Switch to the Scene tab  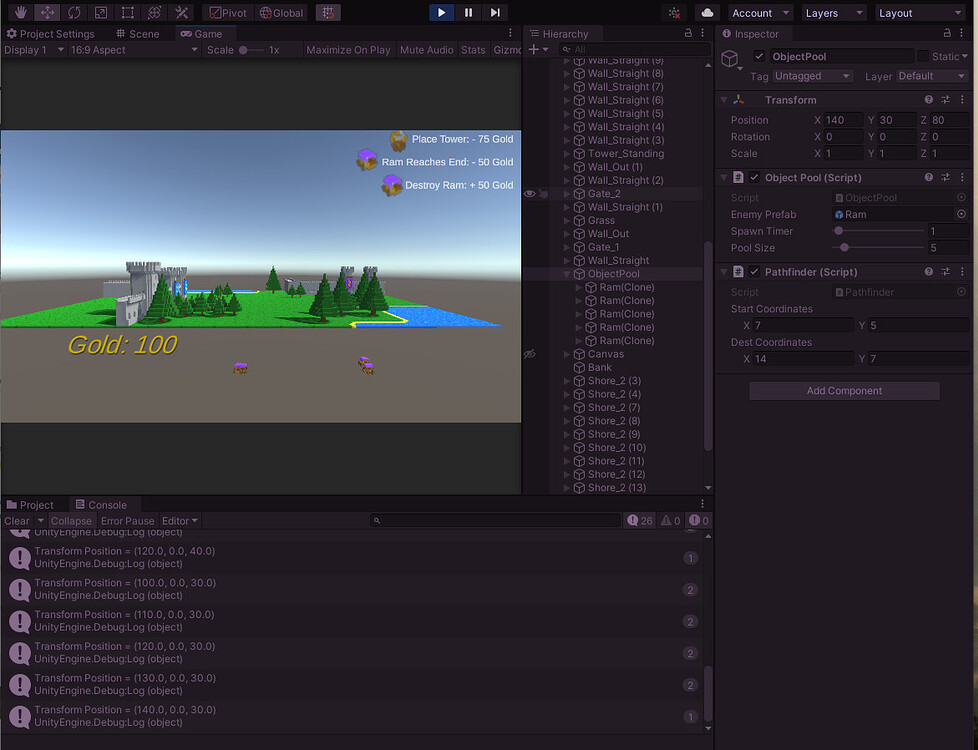coord(140,33)
